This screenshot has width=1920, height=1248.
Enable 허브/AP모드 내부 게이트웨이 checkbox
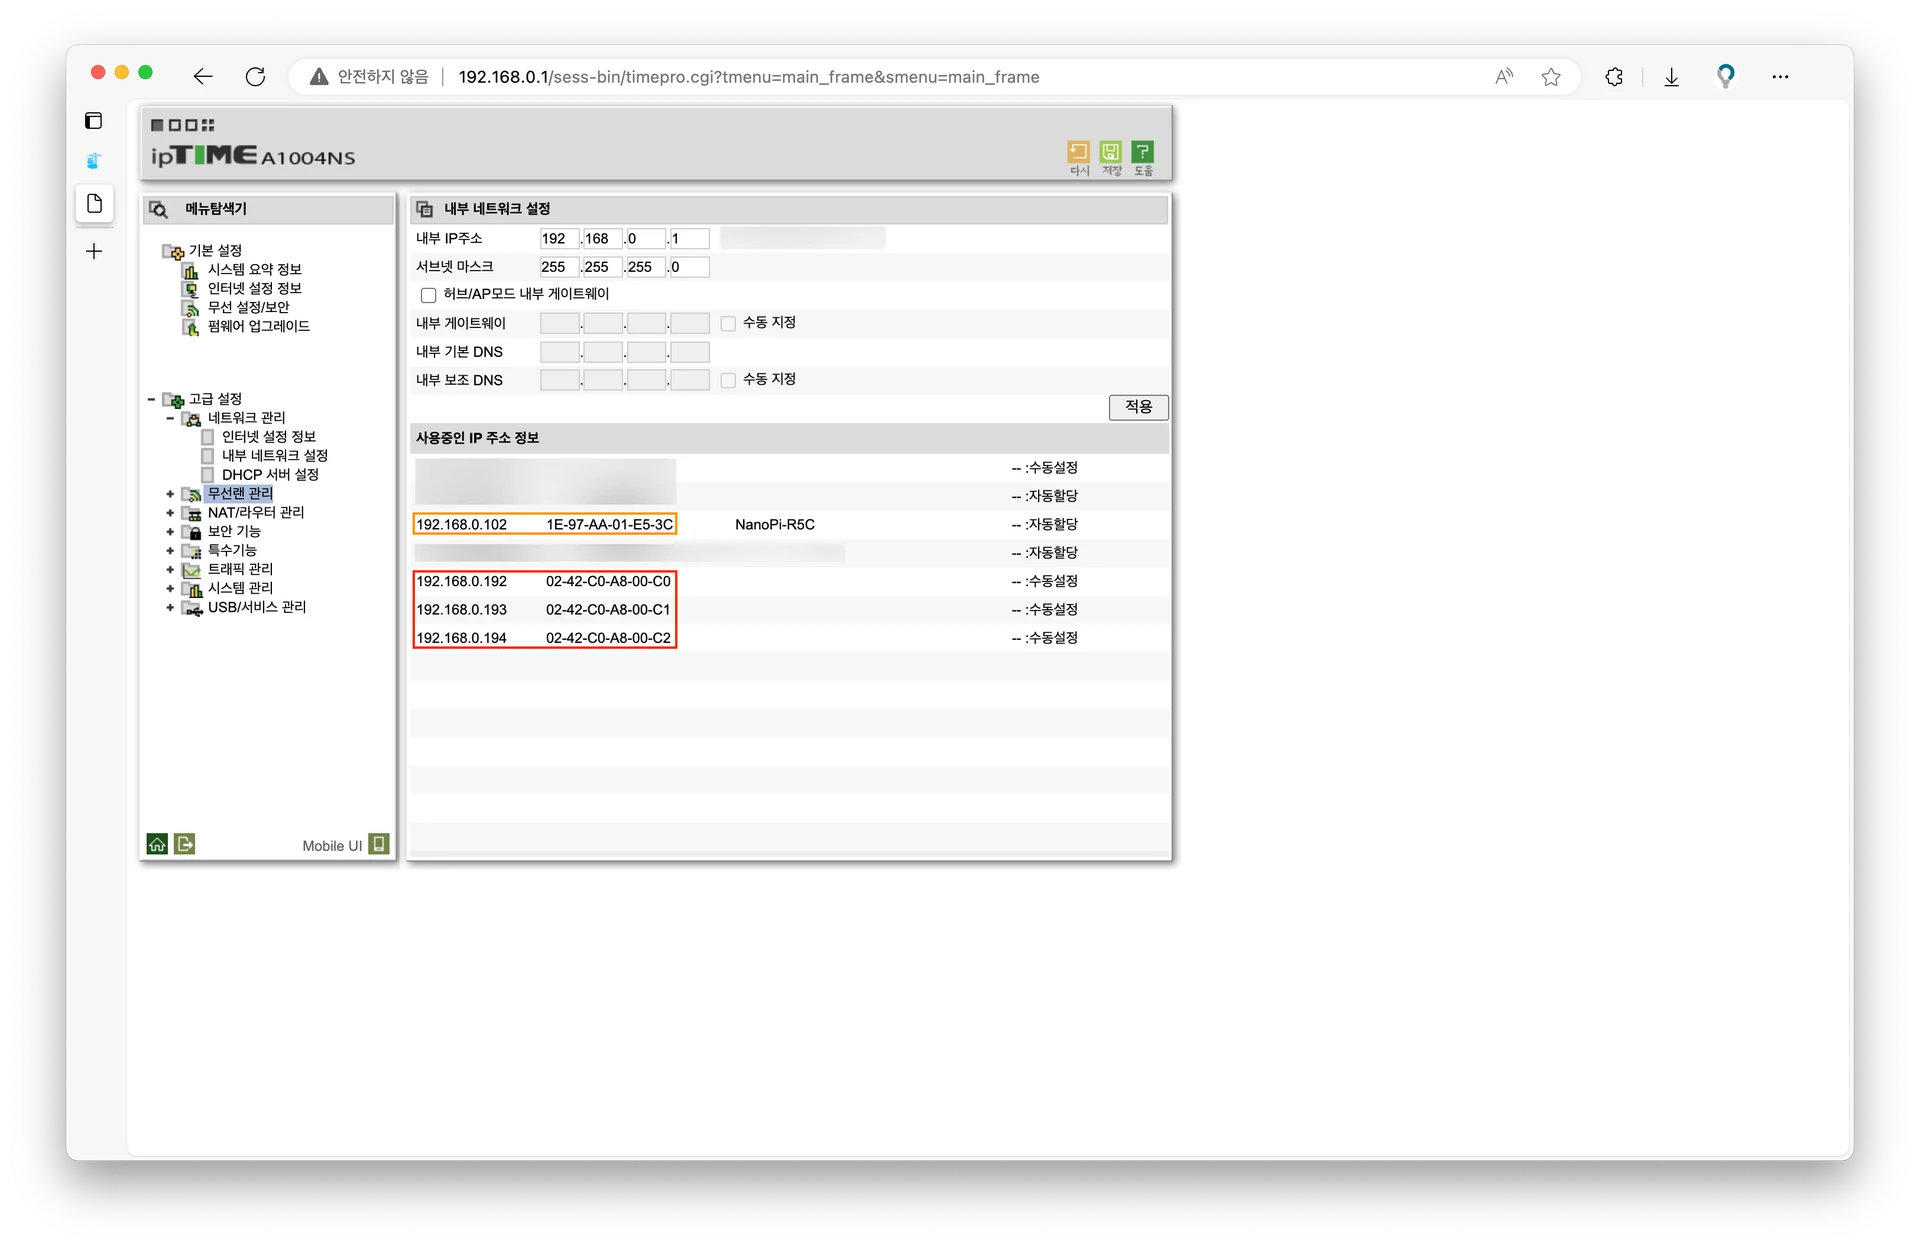pos(429,295)
